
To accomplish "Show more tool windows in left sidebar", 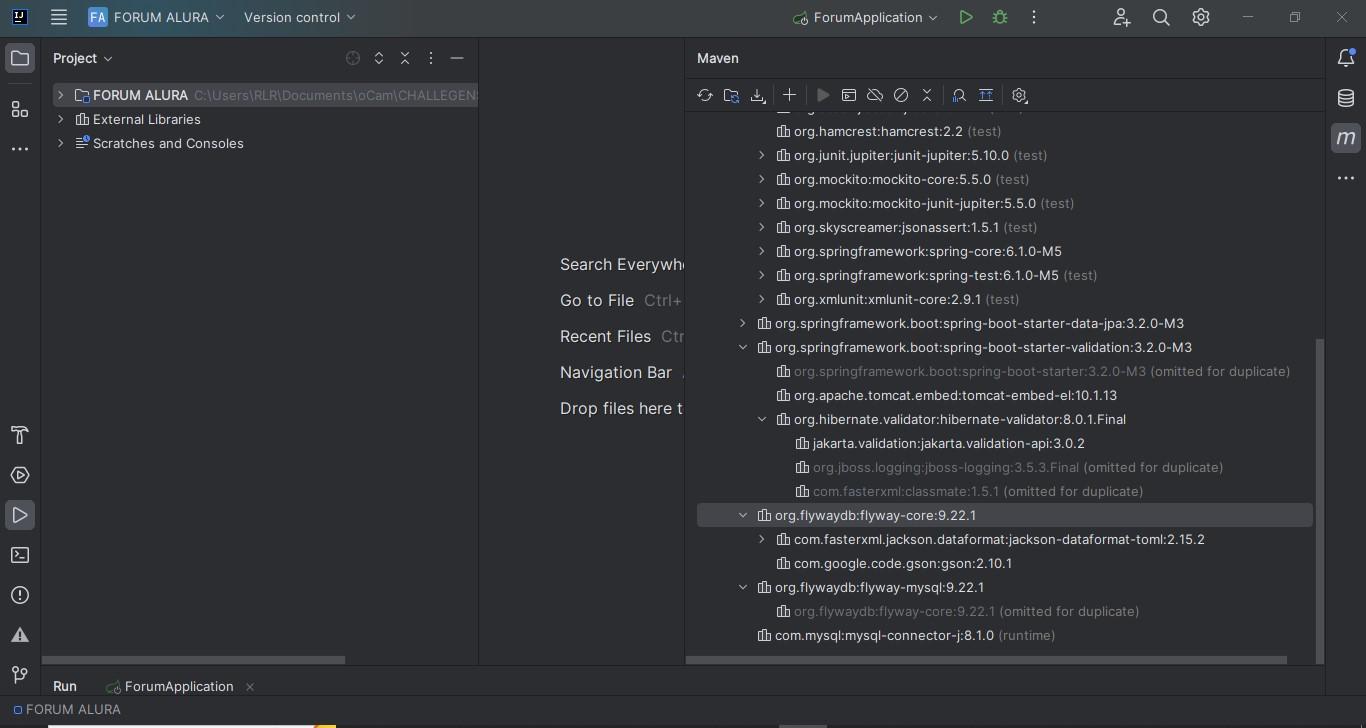I will tap(20, 149).
